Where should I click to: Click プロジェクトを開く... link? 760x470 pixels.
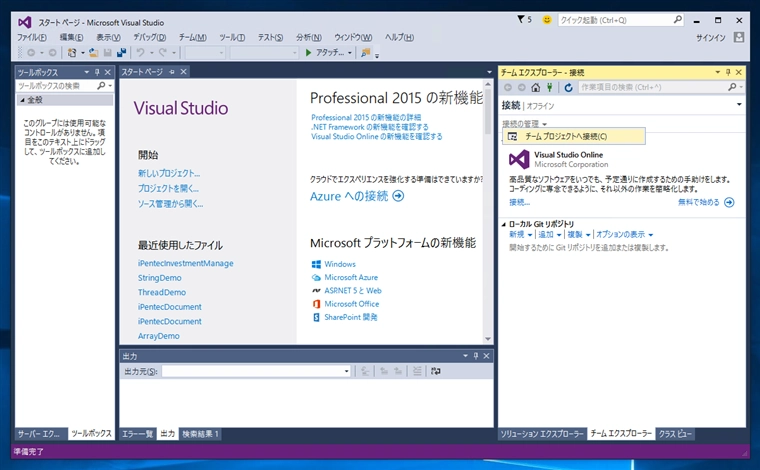[168, 188]
